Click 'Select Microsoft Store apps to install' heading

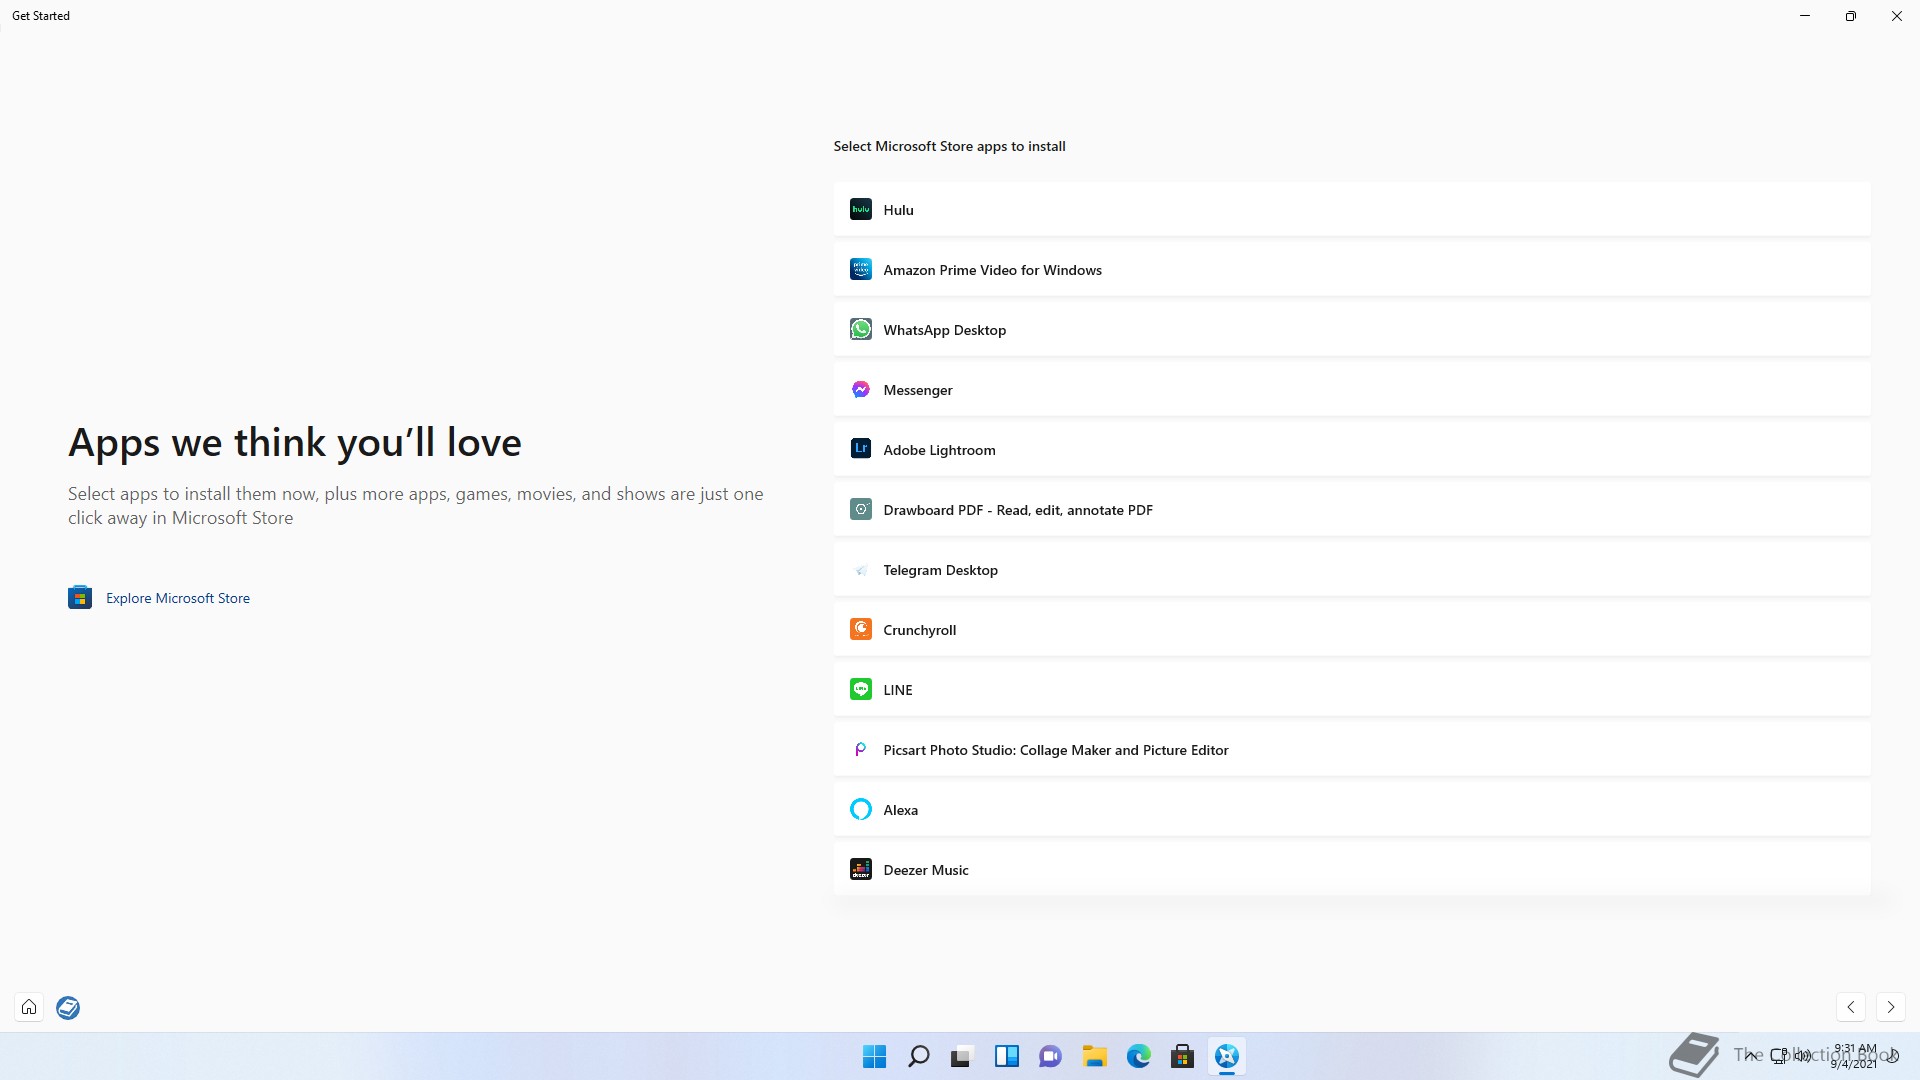point(949,146)
